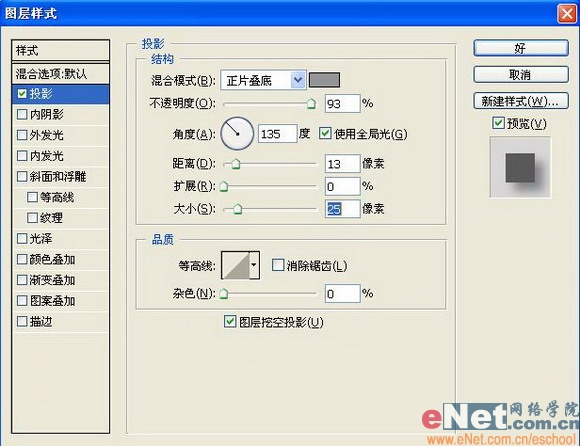Click the 不透明度 value field

[343, 104]
